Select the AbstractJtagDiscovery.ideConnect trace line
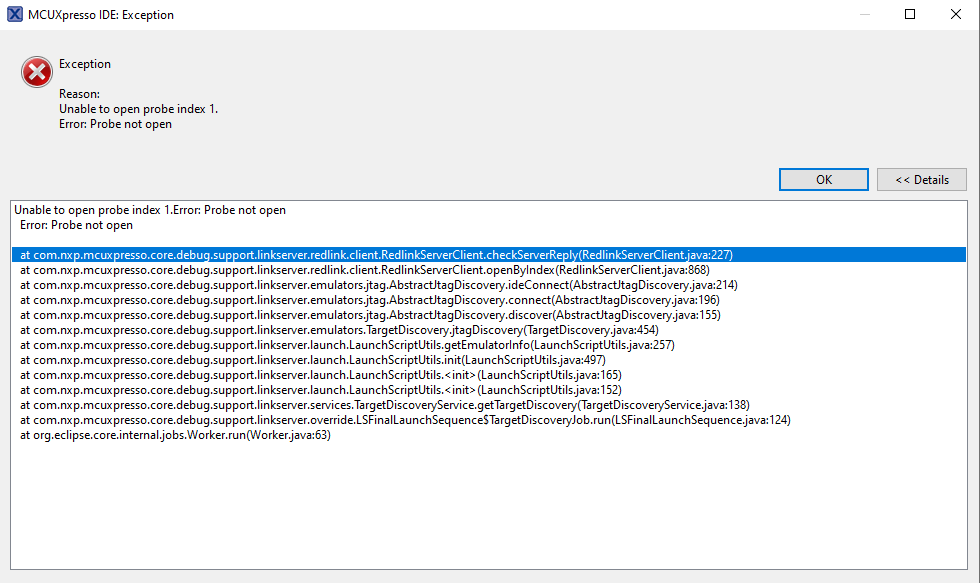 pyautogui.click(x=378, y=285)
